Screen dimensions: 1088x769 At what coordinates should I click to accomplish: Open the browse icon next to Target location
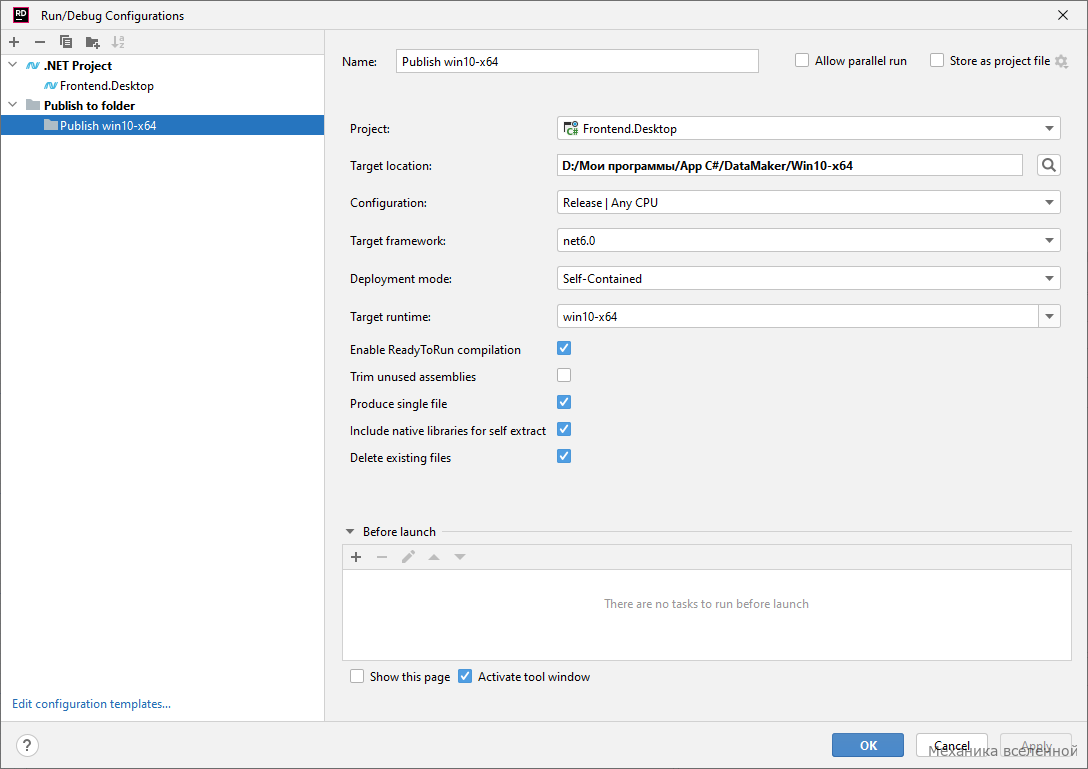[1048, 165]
